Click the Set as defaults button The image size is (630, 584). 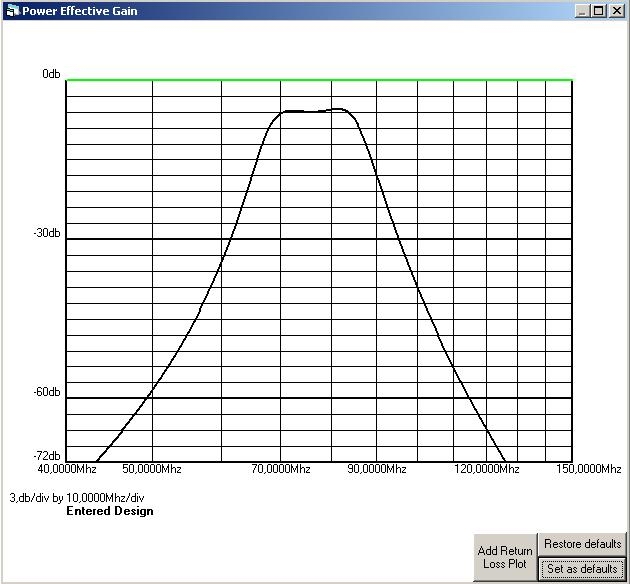point(582,569)
